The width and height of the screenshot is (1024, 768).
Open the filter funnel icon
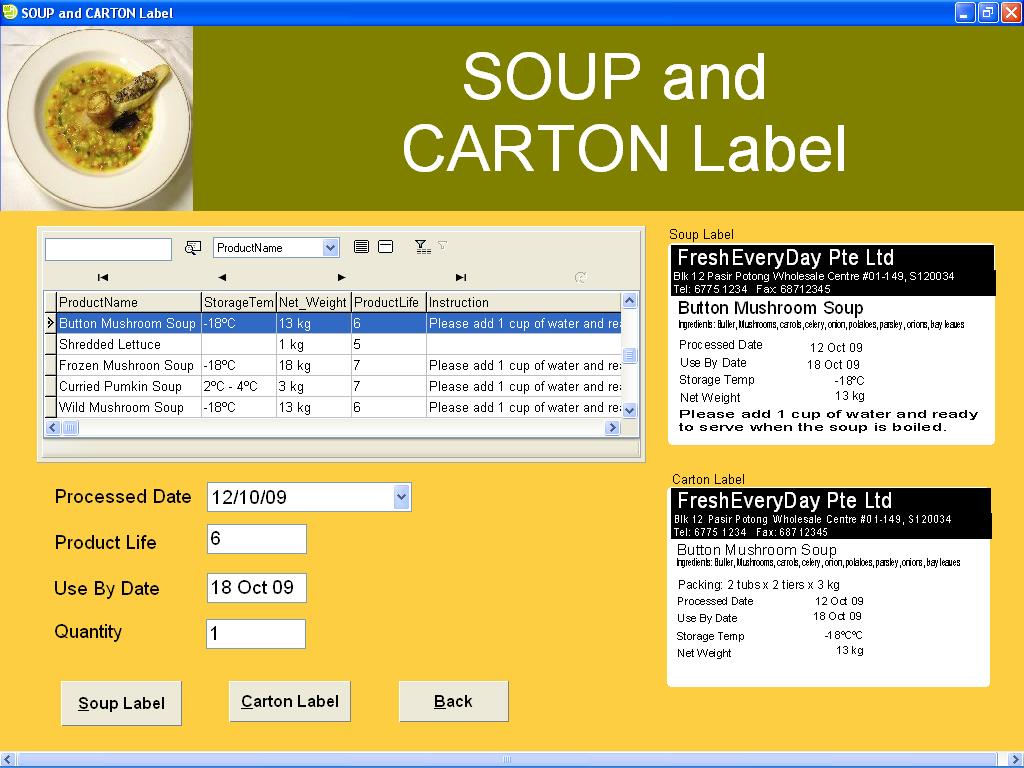click(x=421, y=246)
